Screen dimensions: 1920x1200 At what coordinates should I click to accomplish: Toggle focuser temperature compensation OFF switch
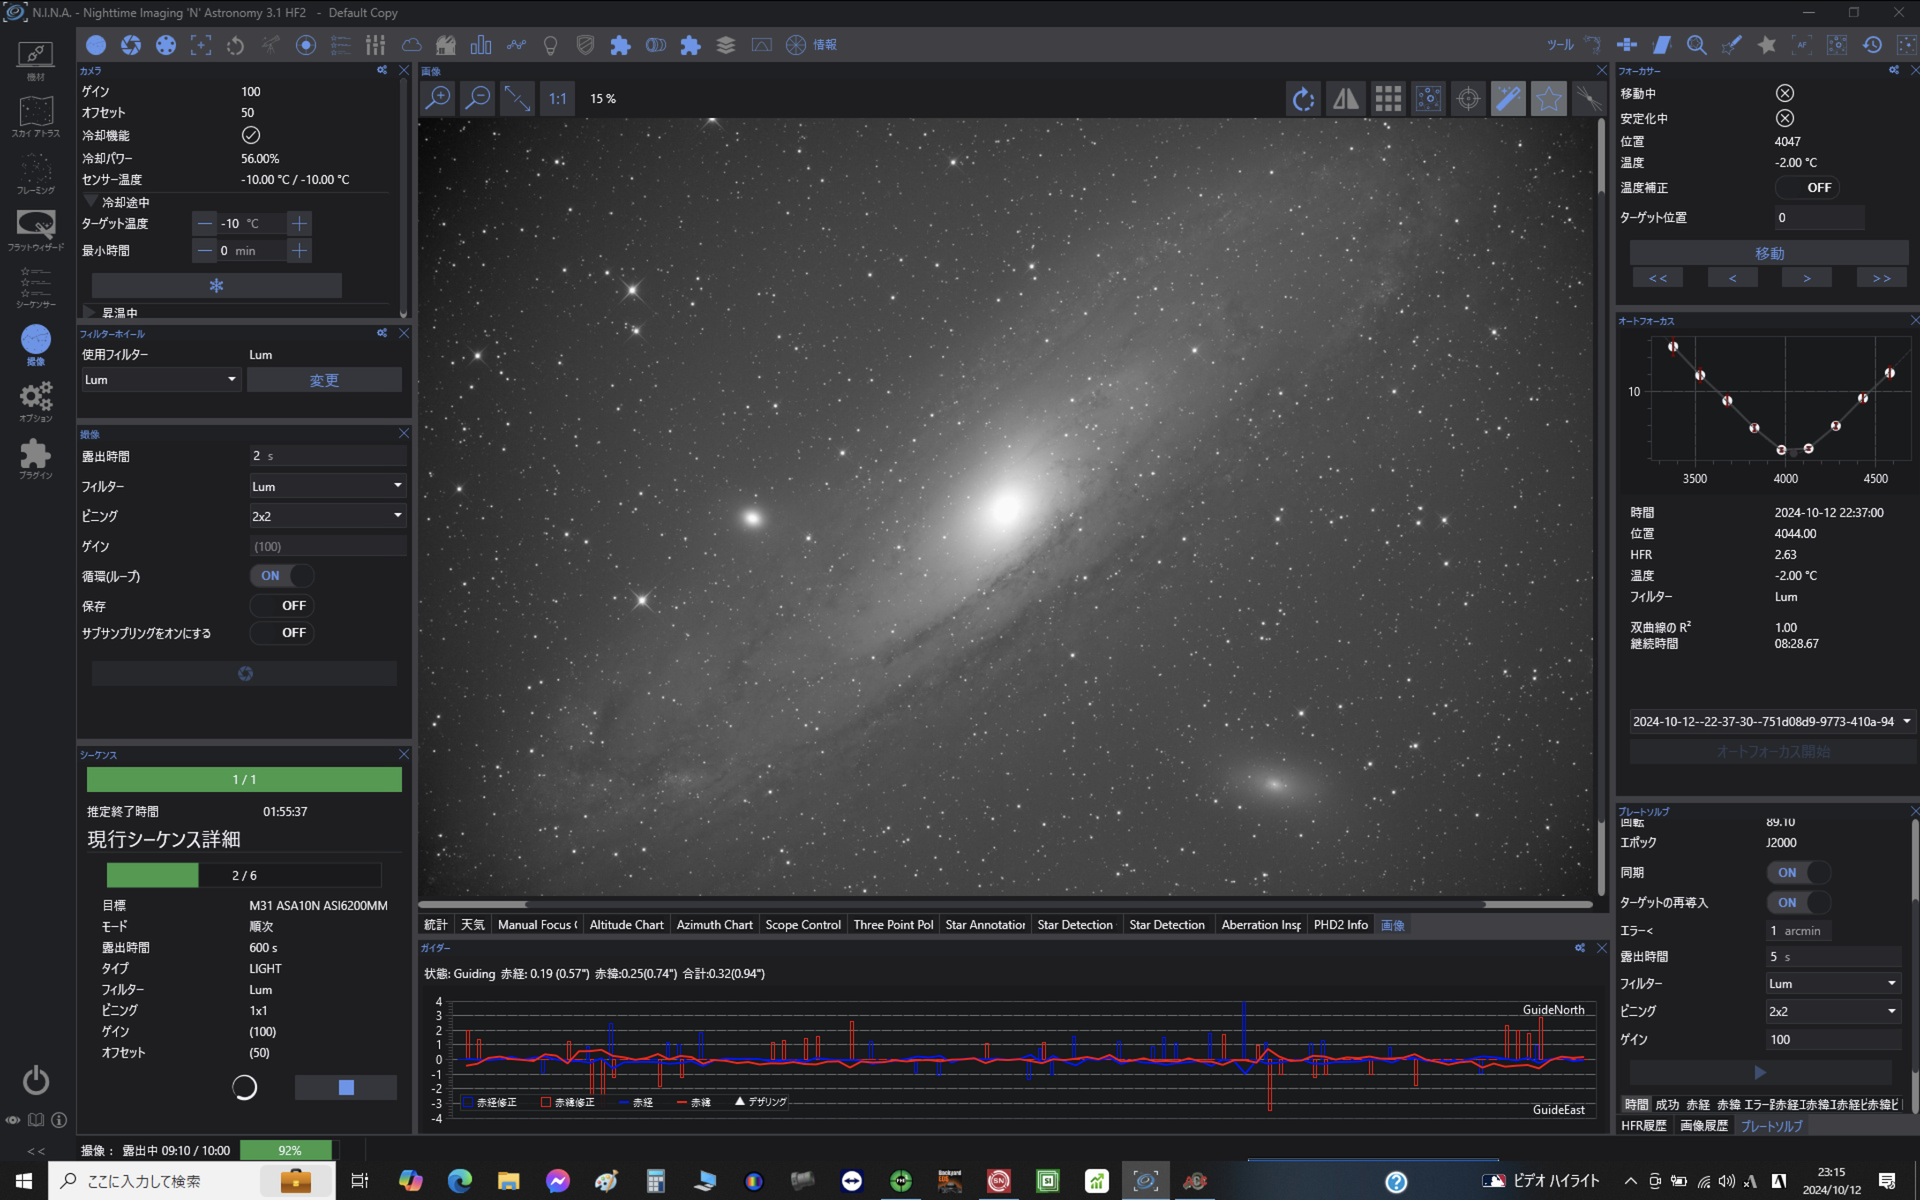(x=1805, y=187)
